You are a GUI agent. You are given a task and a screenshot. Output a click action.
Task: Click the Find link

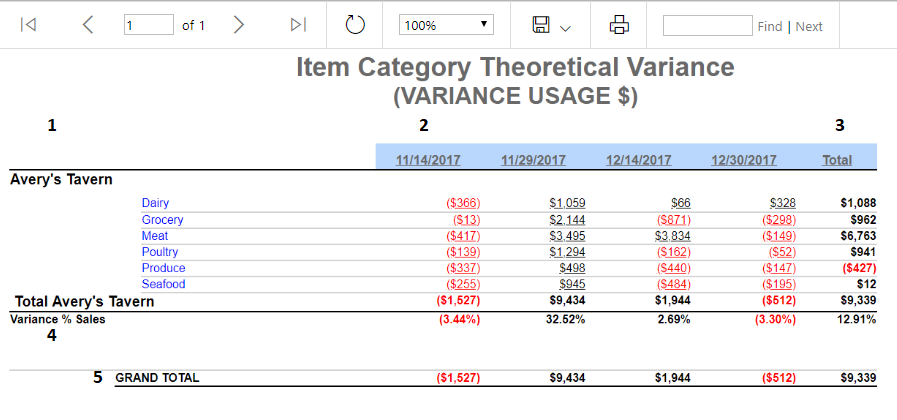point(770,26)
